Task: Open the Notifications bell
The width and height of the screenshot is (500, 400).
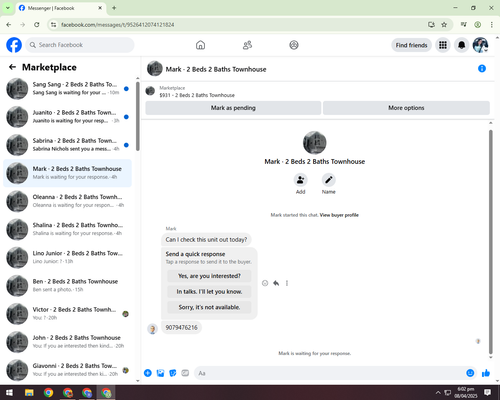Action: [461, 45]
